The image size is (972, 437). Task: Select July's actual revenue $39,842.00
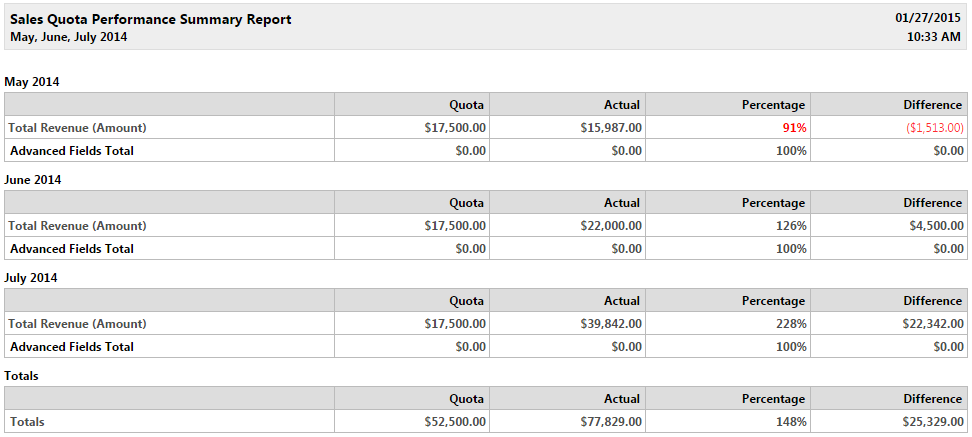pos(611,324)
